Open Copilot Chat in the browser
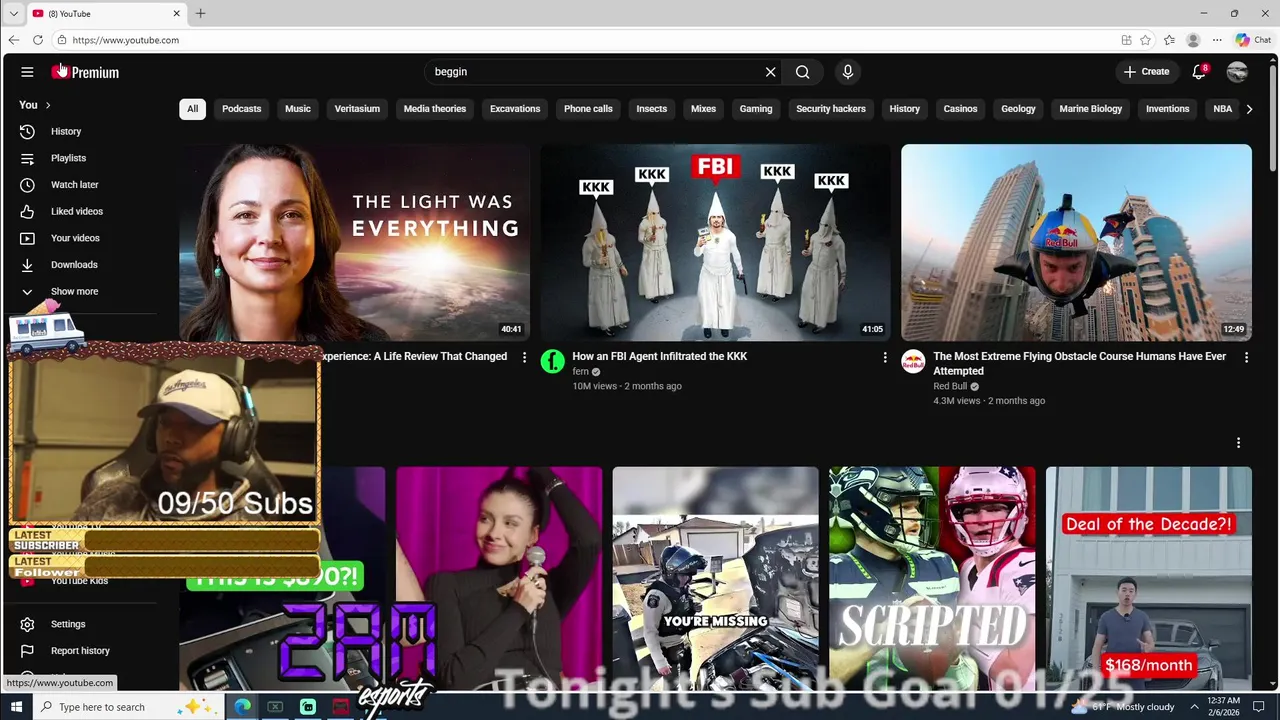Image resolution: width=1280 pixels, height=720 pixels. pyautogui.click(x=1253, y=40)
